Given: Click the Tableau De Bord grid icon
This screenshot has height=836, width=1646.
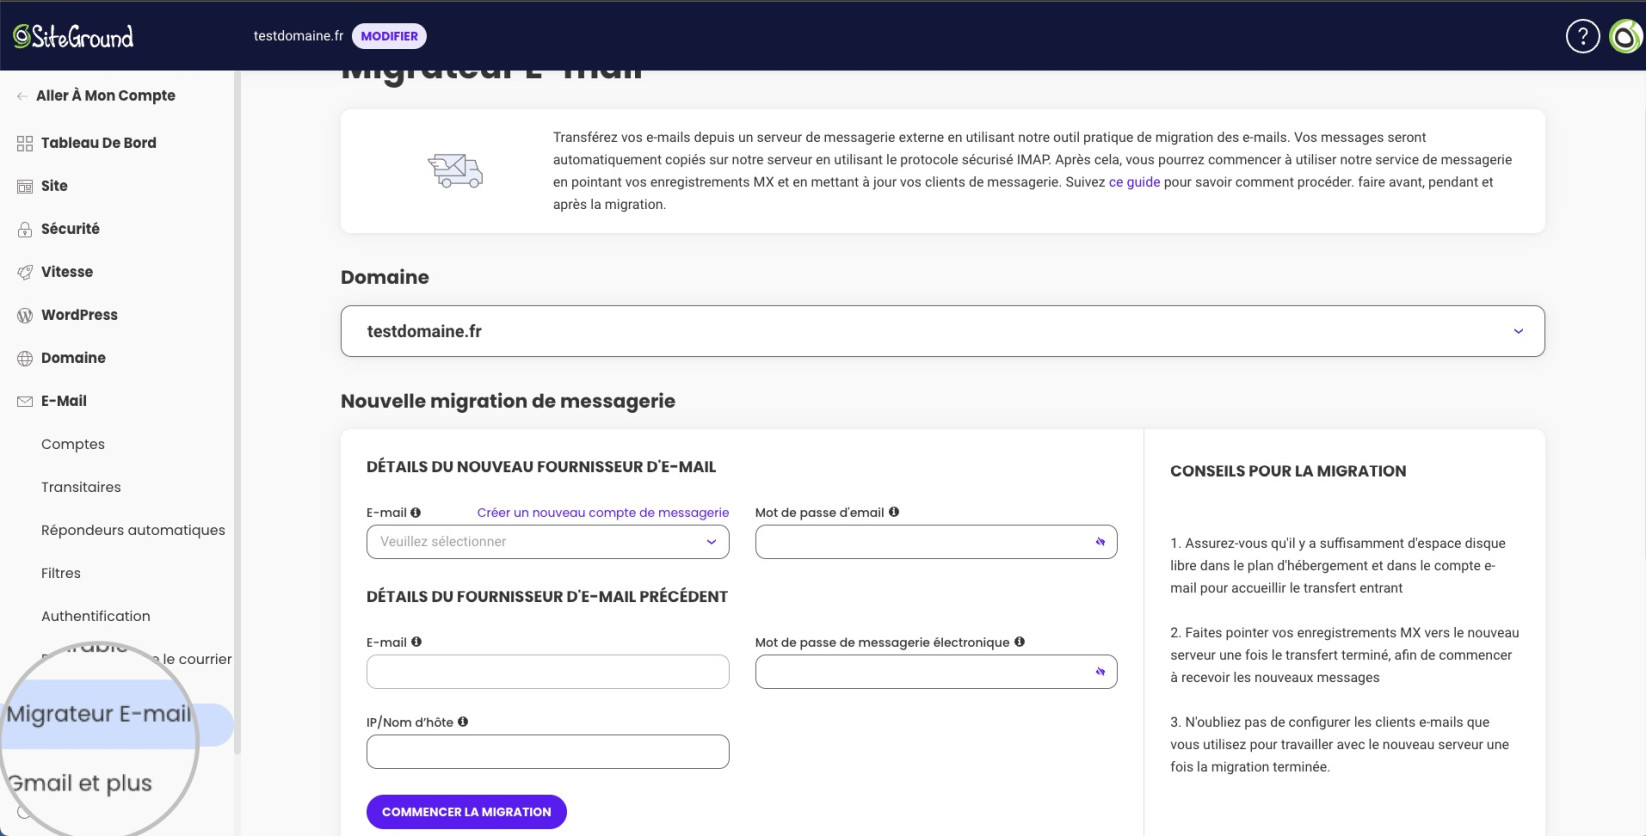Looking at the screenshot, I should (x=25, y=144).
